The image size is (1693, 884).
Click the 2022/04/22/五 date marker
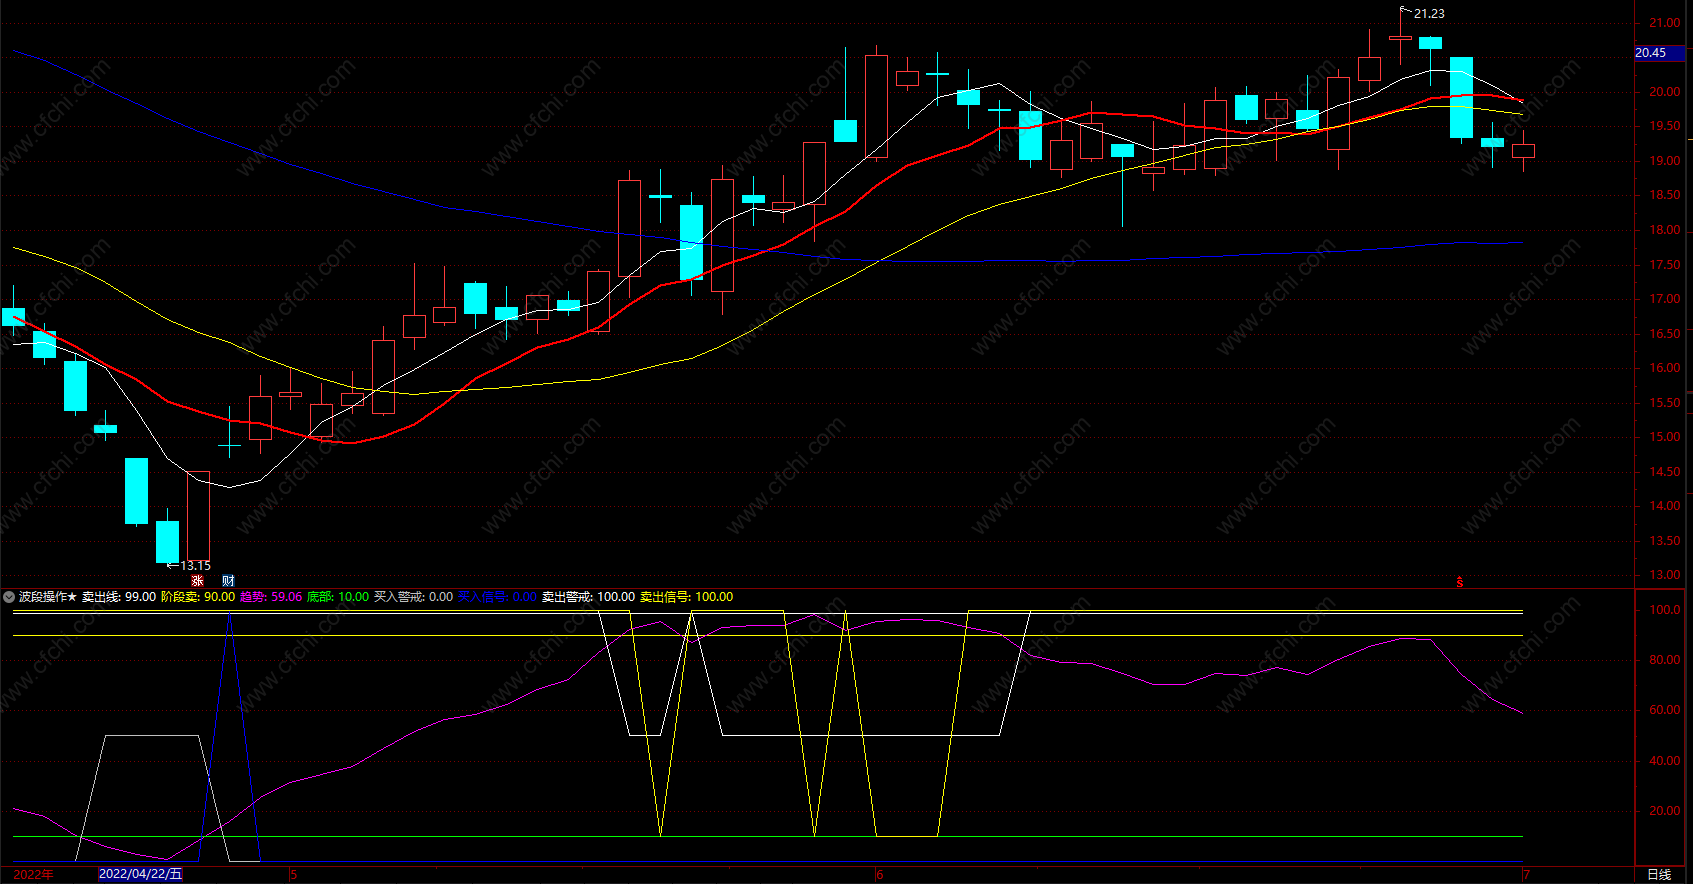tap(141, 874)
